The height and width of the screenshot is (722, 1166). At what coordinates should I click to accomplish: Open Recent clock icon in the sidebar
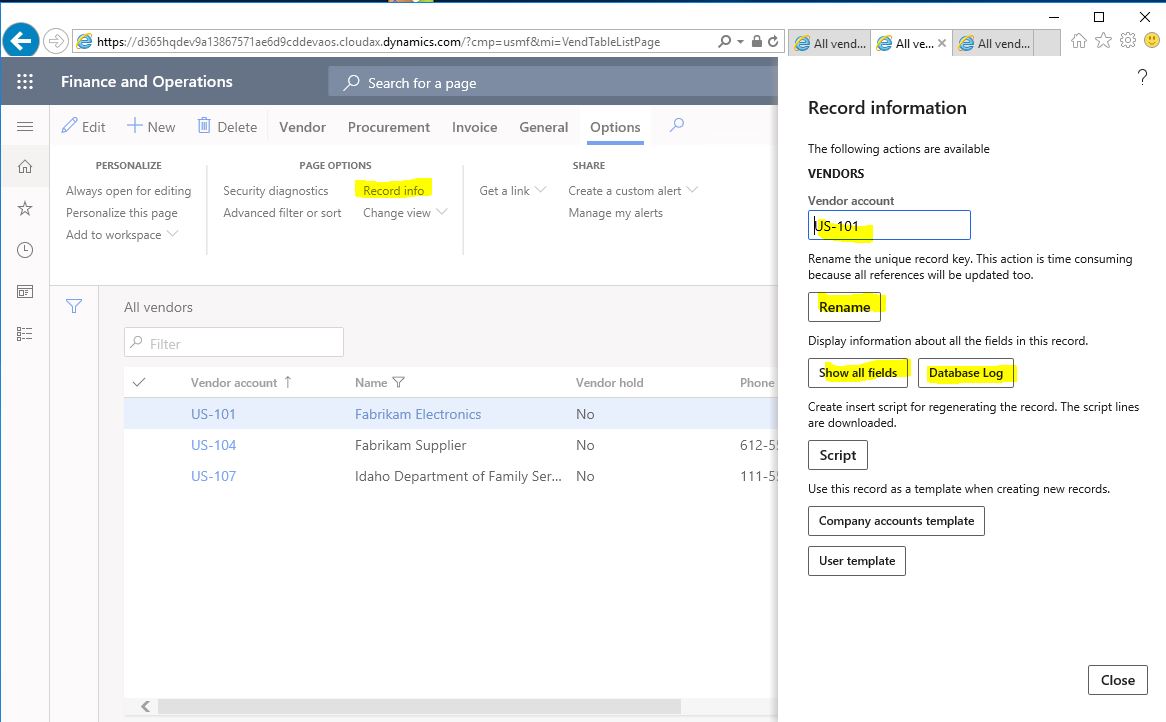(25, 250)
